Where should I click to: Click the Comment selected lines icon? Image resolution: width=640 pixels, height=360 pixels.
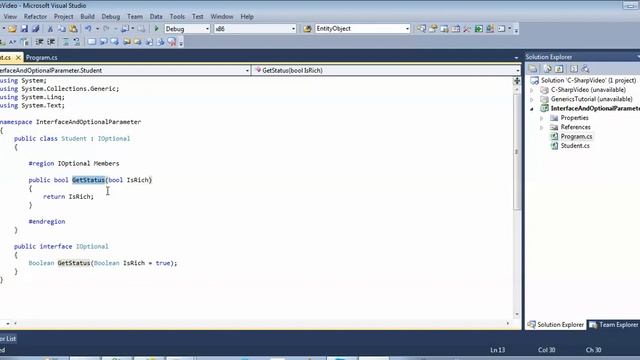pos(65,42)
